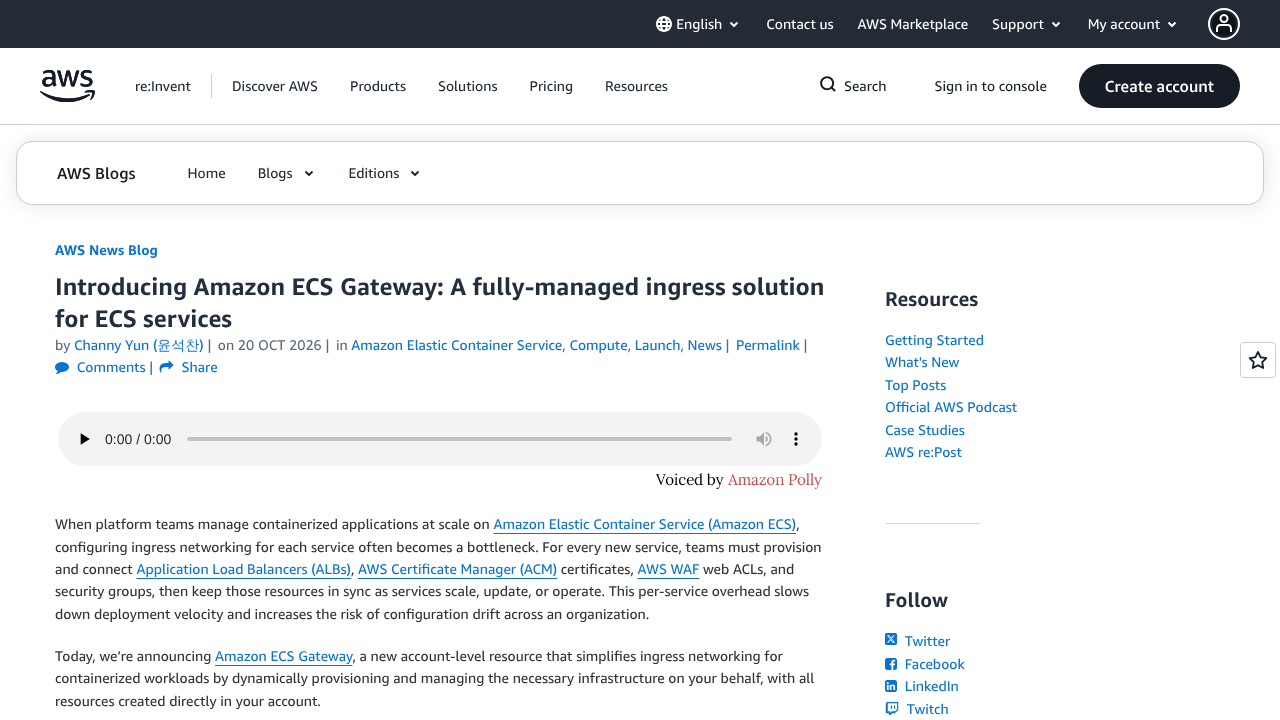Open the Pricing menu
This screenshot has width=1280, height=720.
pos(551,86)
